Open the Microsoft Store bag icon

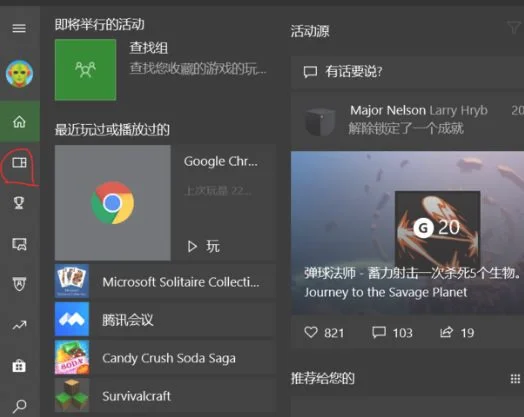coord(19,366)
